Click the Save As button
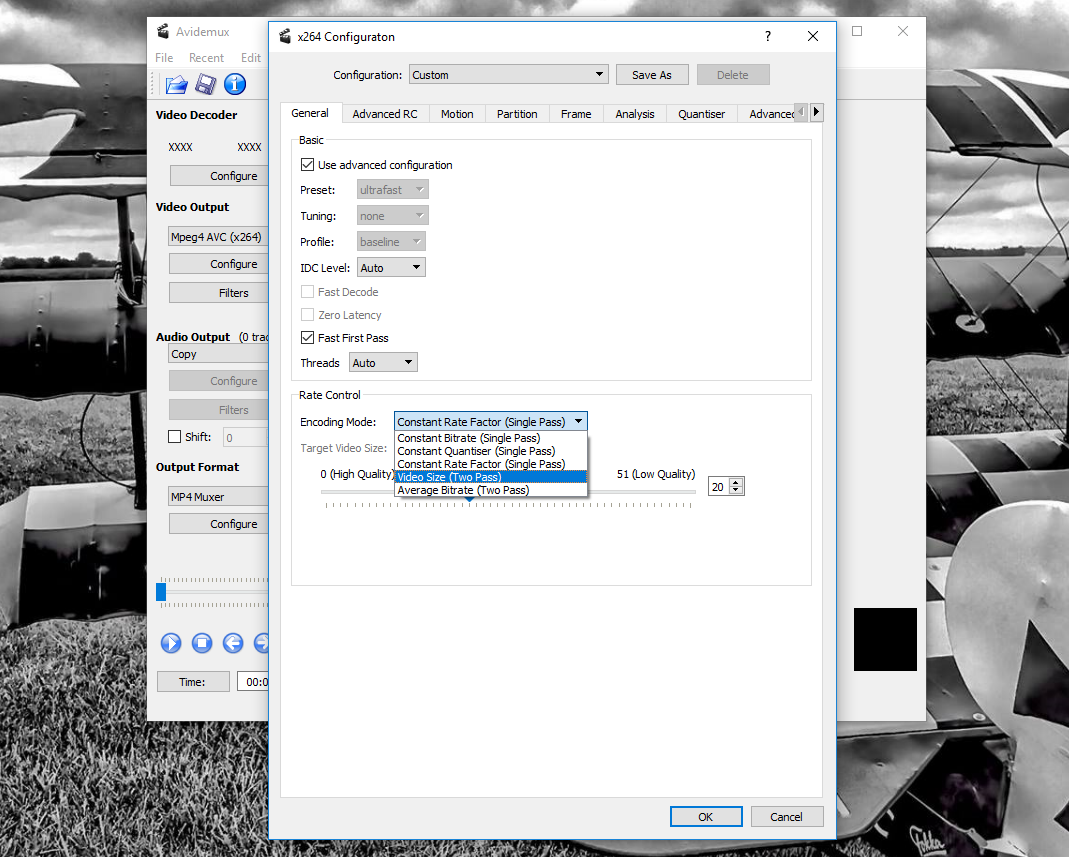Image resolution: width=1069 pixels, height=857 pixels. coord(652,75)
